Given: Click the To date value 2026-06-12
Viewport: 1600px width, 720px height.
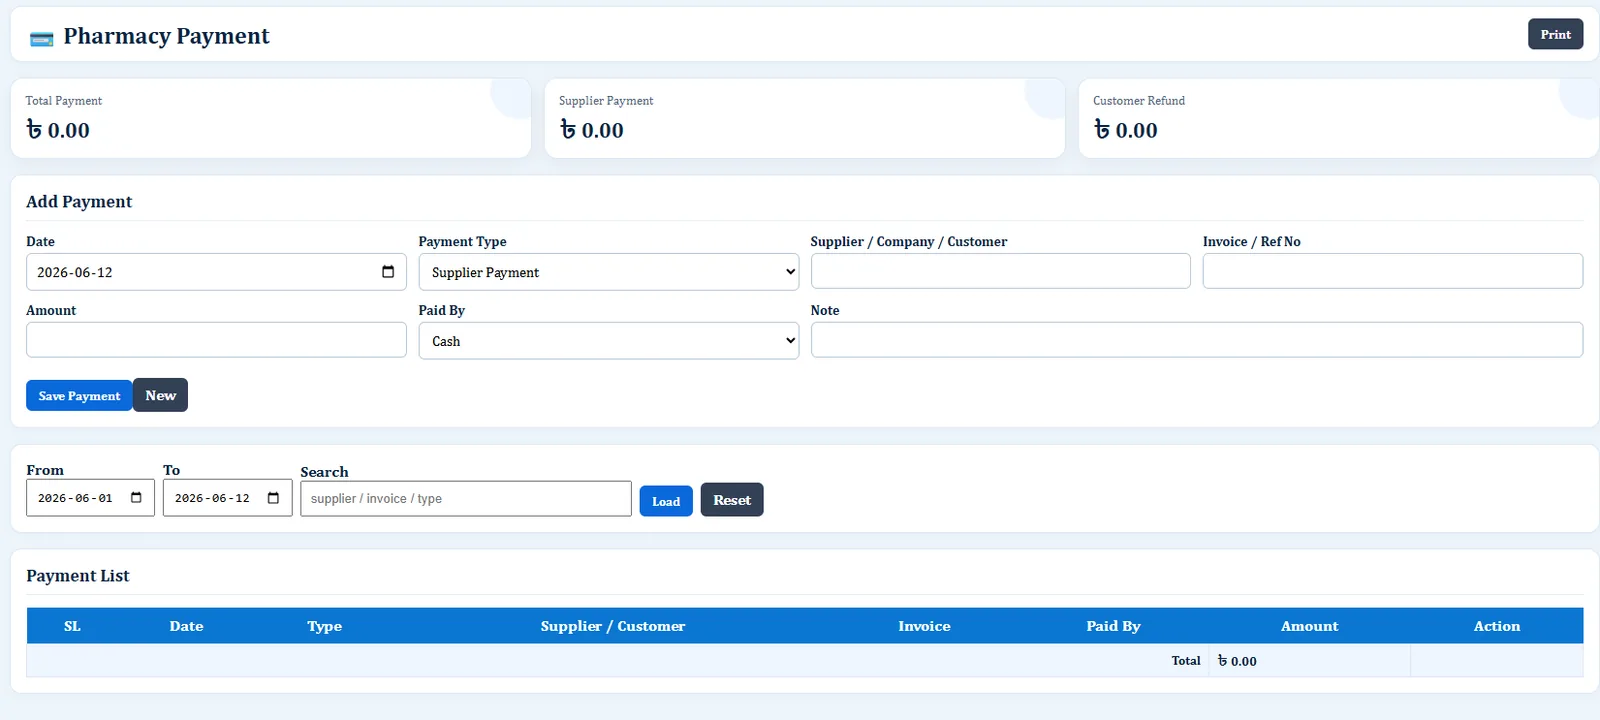Looking at the screenshot, I should (x=212, y=498).
